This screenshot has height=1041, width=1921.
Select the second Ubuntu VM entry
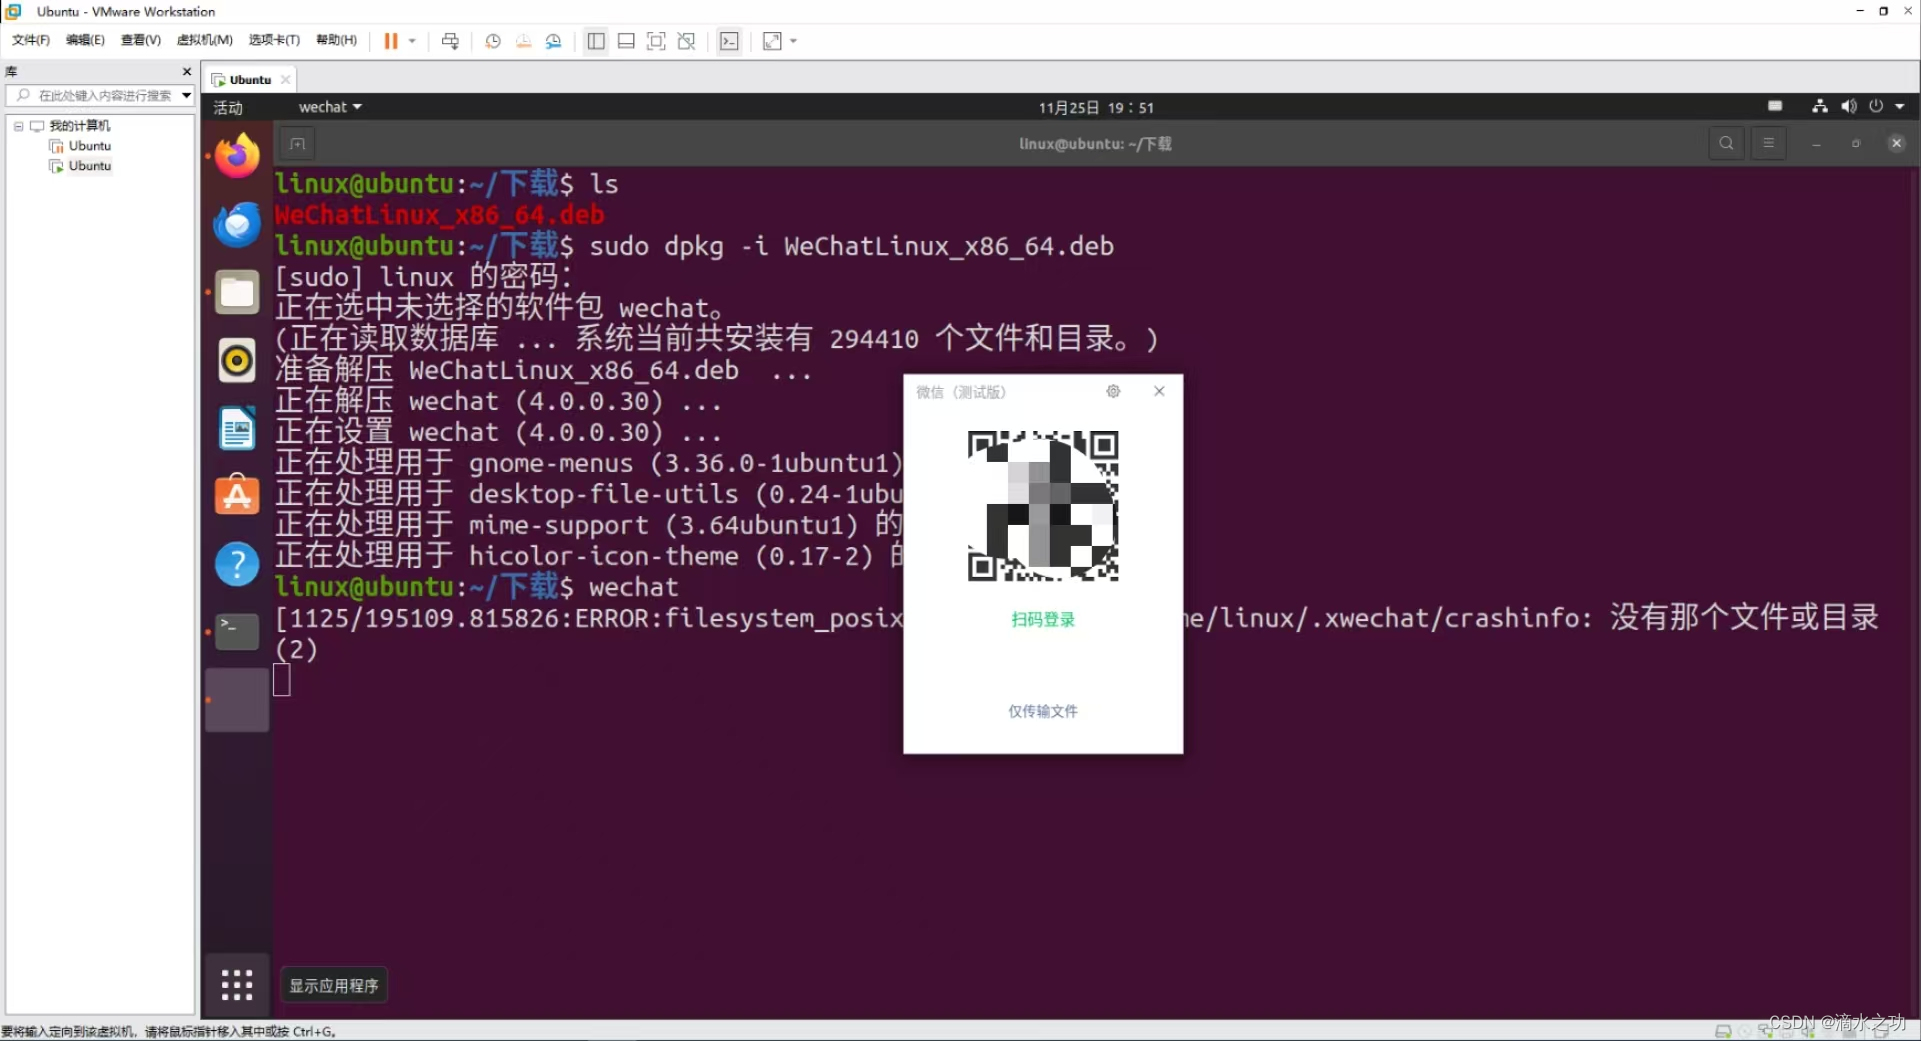89,166
